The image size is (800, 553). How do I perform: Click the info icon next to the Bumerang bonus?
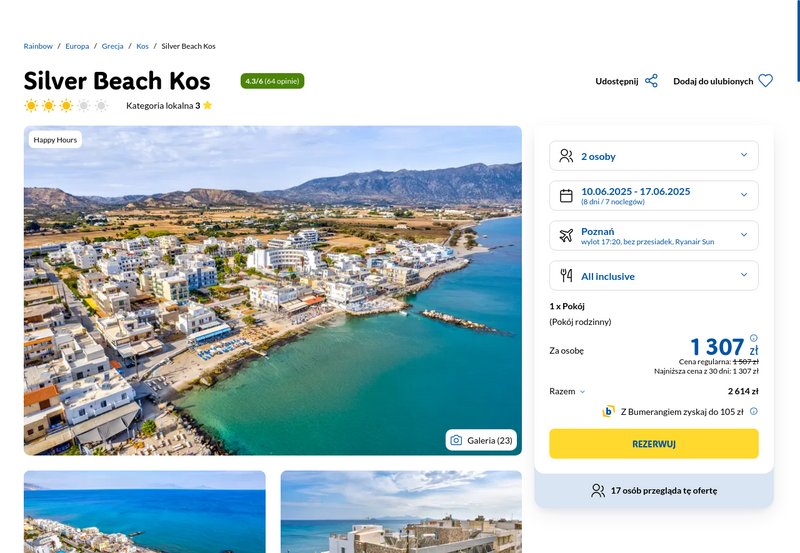(x=754, y=411)
